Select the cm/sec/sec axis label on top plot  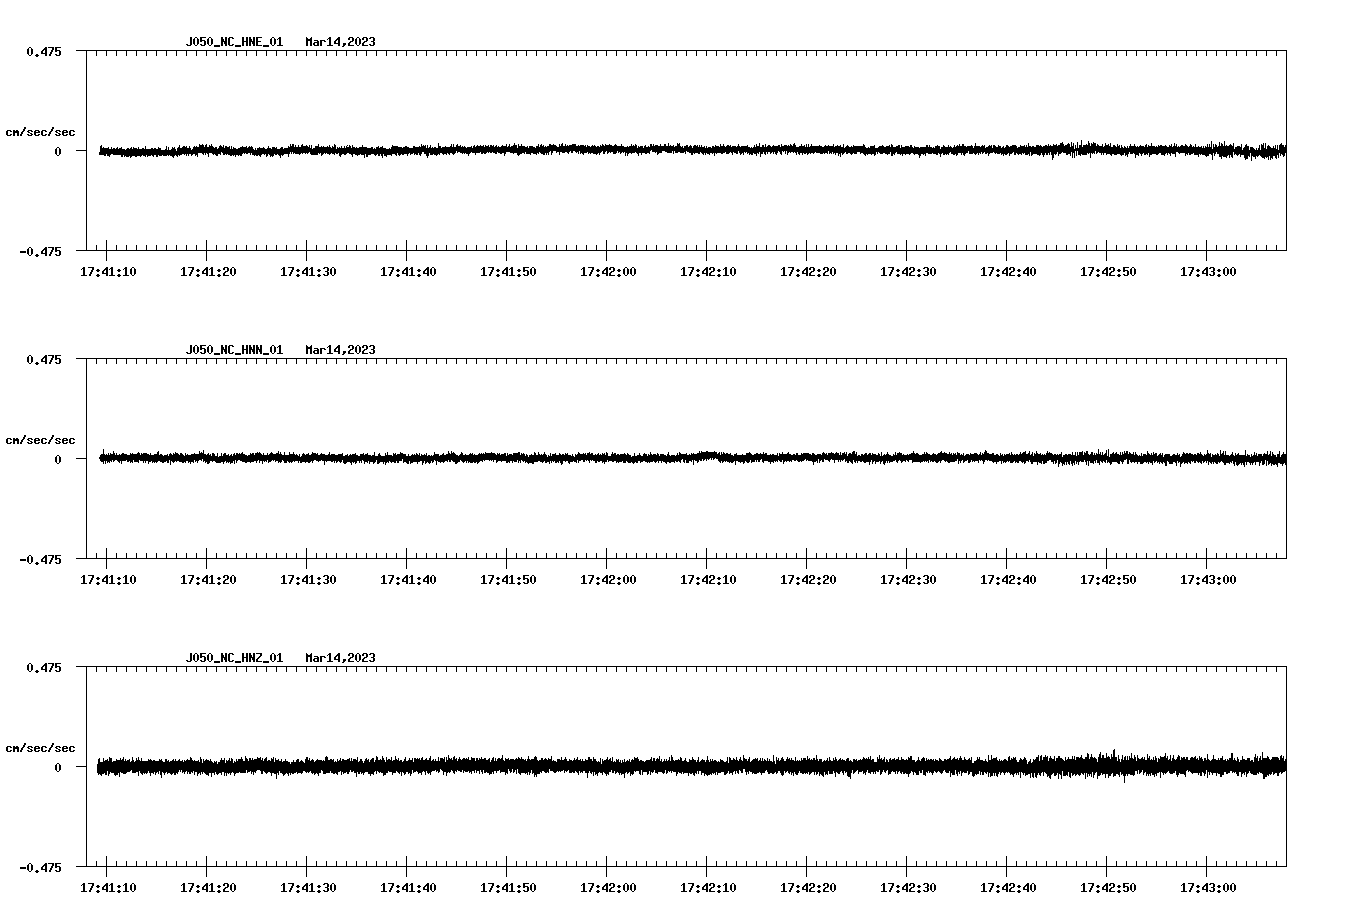(42, 131)
